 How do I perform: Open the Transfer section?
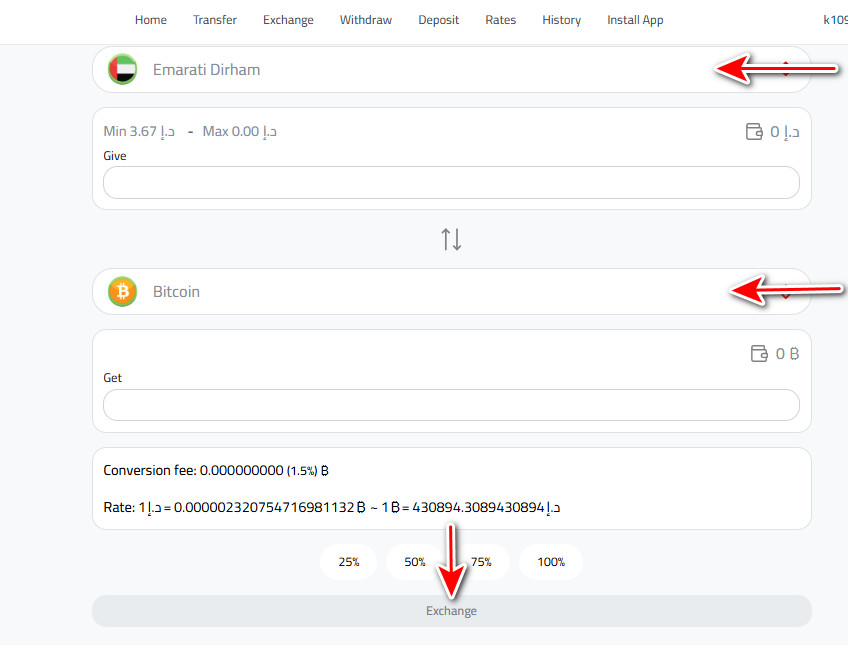[x=214, y=20]
